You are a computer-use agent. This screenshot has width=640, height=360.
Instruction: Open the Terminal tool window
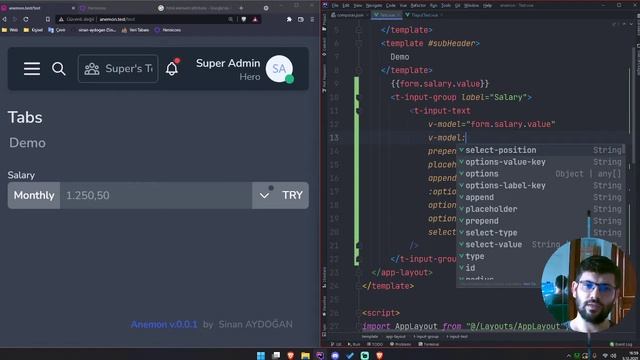[429, 344]
